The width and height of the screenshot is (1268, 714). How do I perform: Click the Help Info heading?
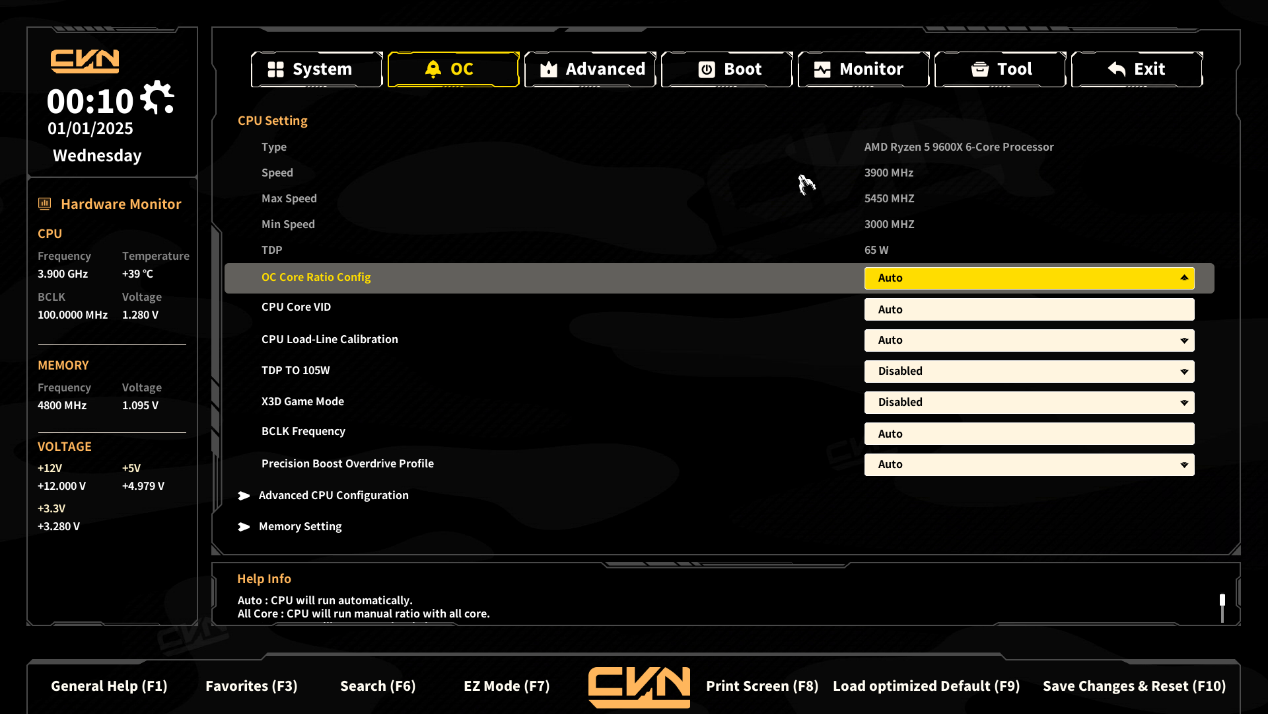264,579
